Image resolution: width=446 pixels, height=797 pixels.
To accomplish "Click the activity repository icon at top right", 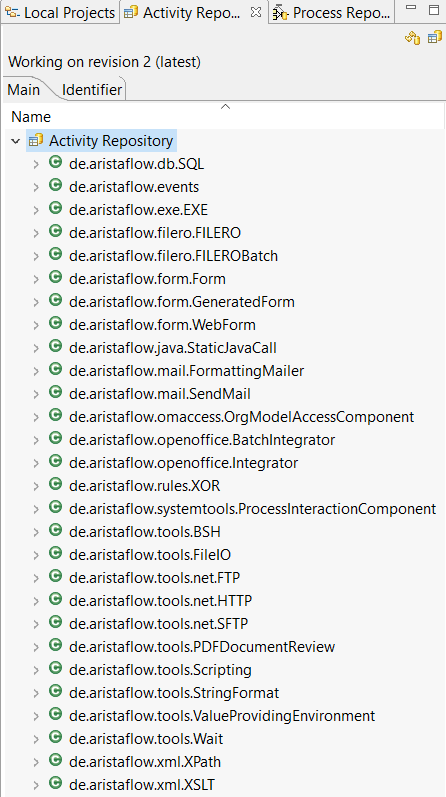I will point(435,37).
